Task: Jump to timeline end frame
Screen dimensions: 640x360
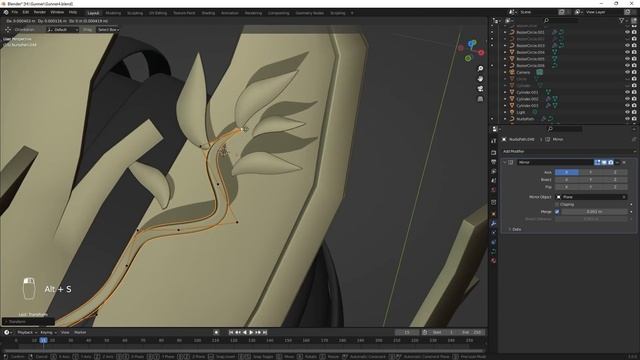Action: click(x=264, y=333)
